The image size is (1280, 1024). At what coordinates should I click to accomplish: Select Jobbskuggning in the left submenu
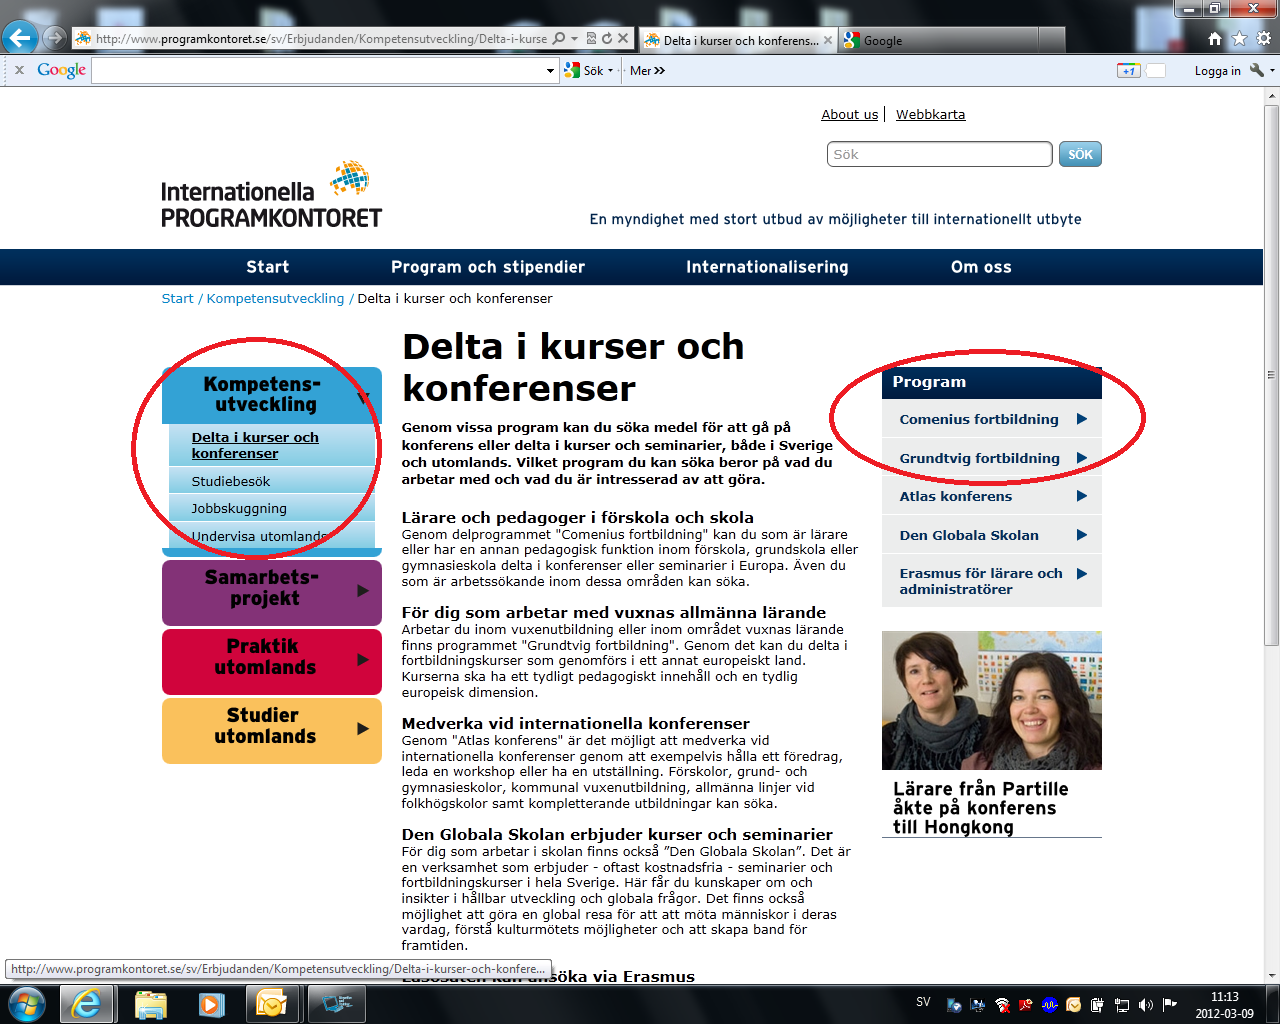(x=239, y=508)
